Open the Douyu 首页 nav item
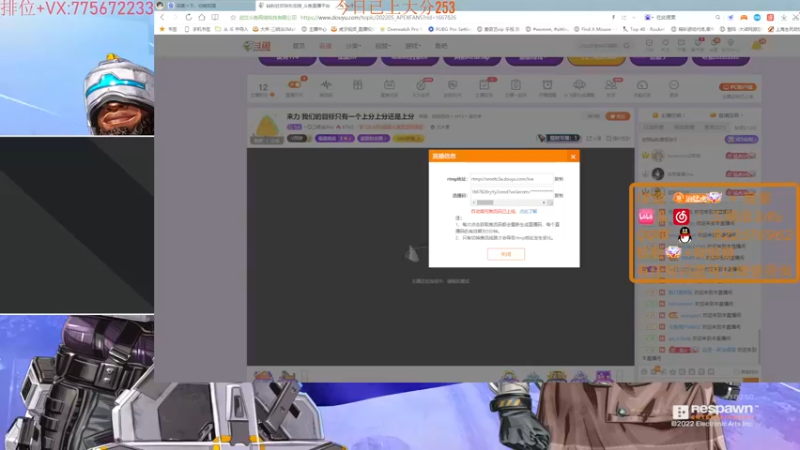Screen dimensions: 800x450 [298, 46]
